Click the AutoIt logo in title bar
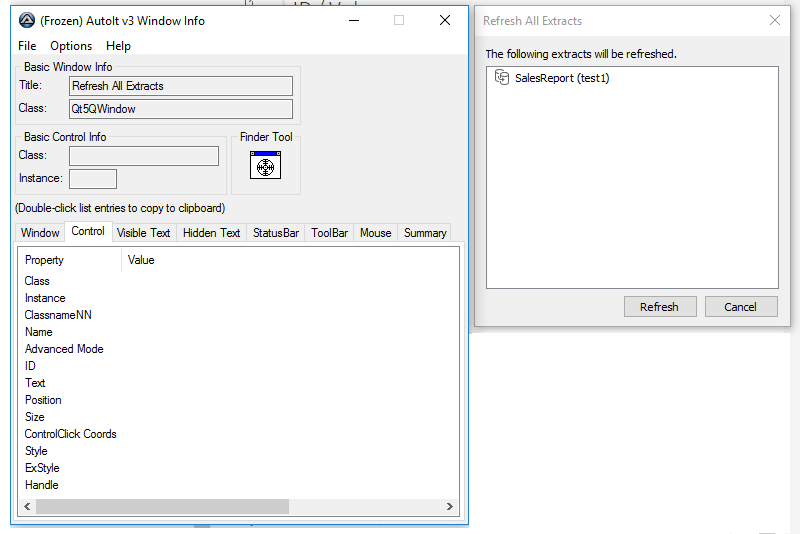The width and height of the screenshot is (800, 534). [x=27, y=20]
